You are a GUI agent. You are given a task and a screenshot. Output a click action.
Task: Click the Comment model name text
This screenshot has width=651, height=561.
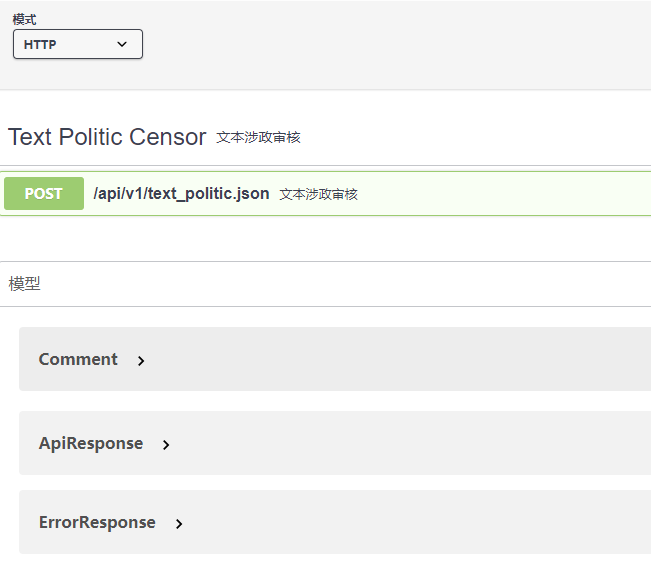(x=78, y=359)
